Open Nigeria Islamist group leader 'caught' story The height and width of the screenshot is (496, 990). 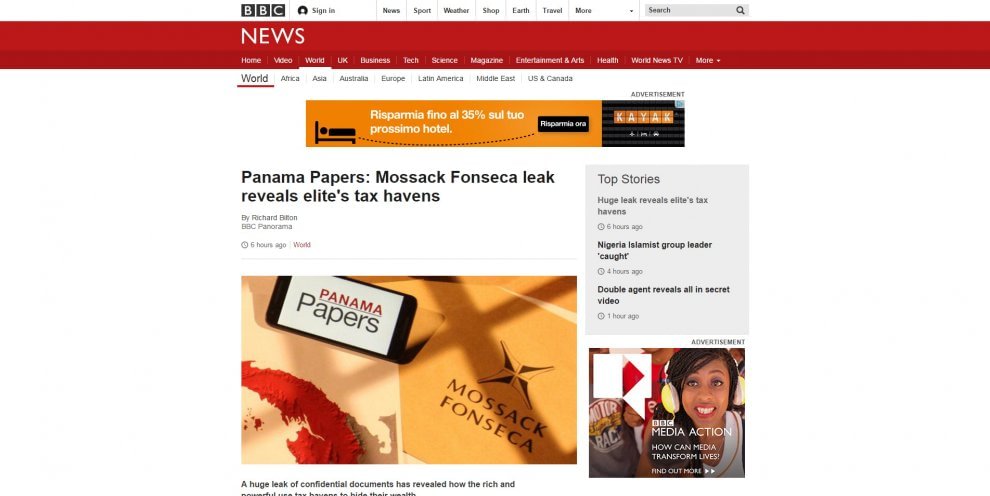point(655,251)
